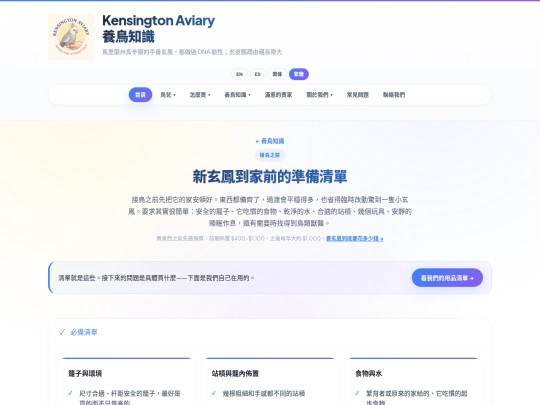Screen dimensions: 540x405
Task: Click checkmark in 籠子與環境 card's first item
Action: (70, 393)
